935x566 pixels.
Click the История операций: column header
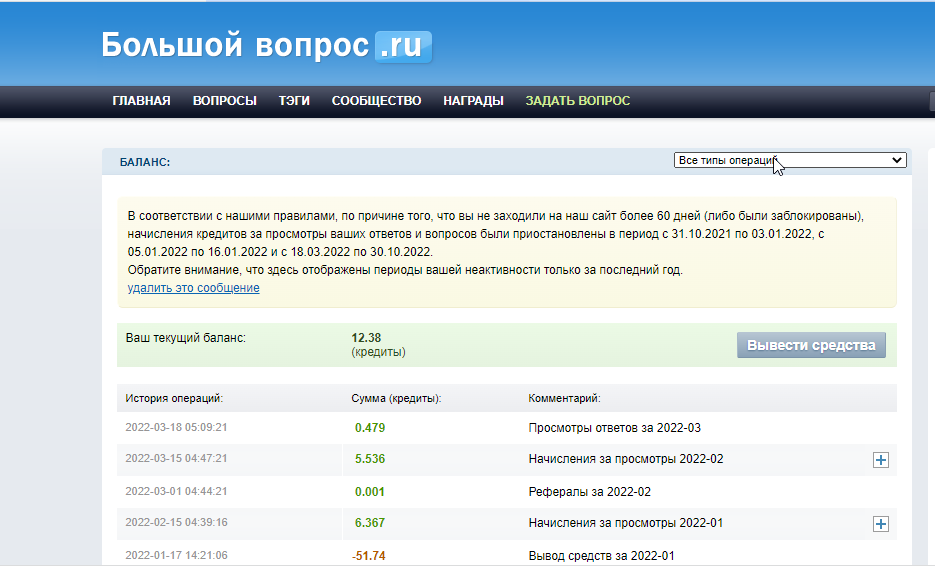[x=174, y=398]
